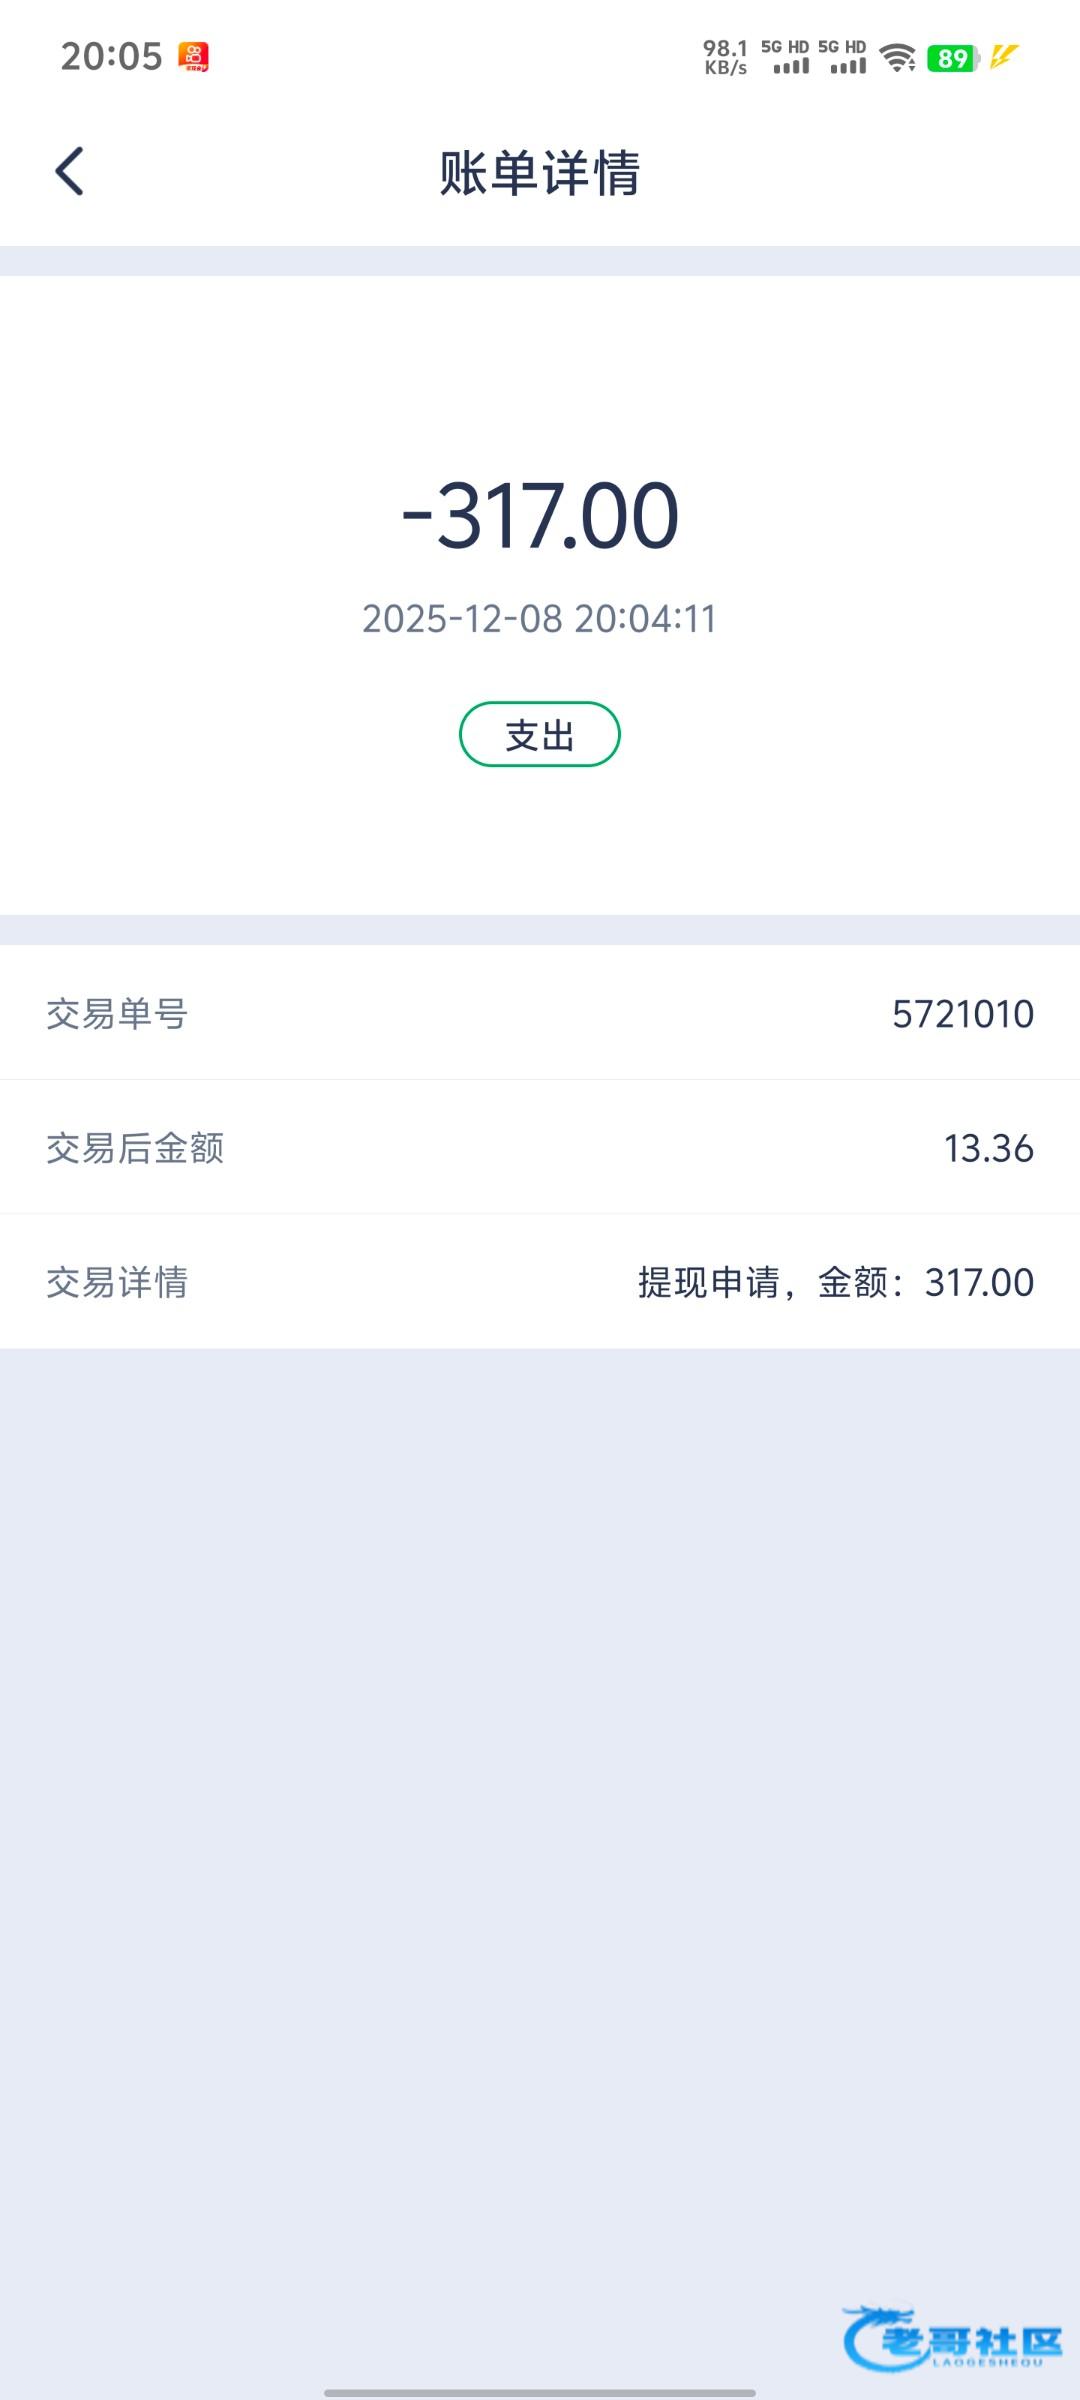Tap the 2025-12-08 20:04:11 timestamp
Image resolution: width=1080 pixels, height=2400 pixels.
(x=540, y=619)
